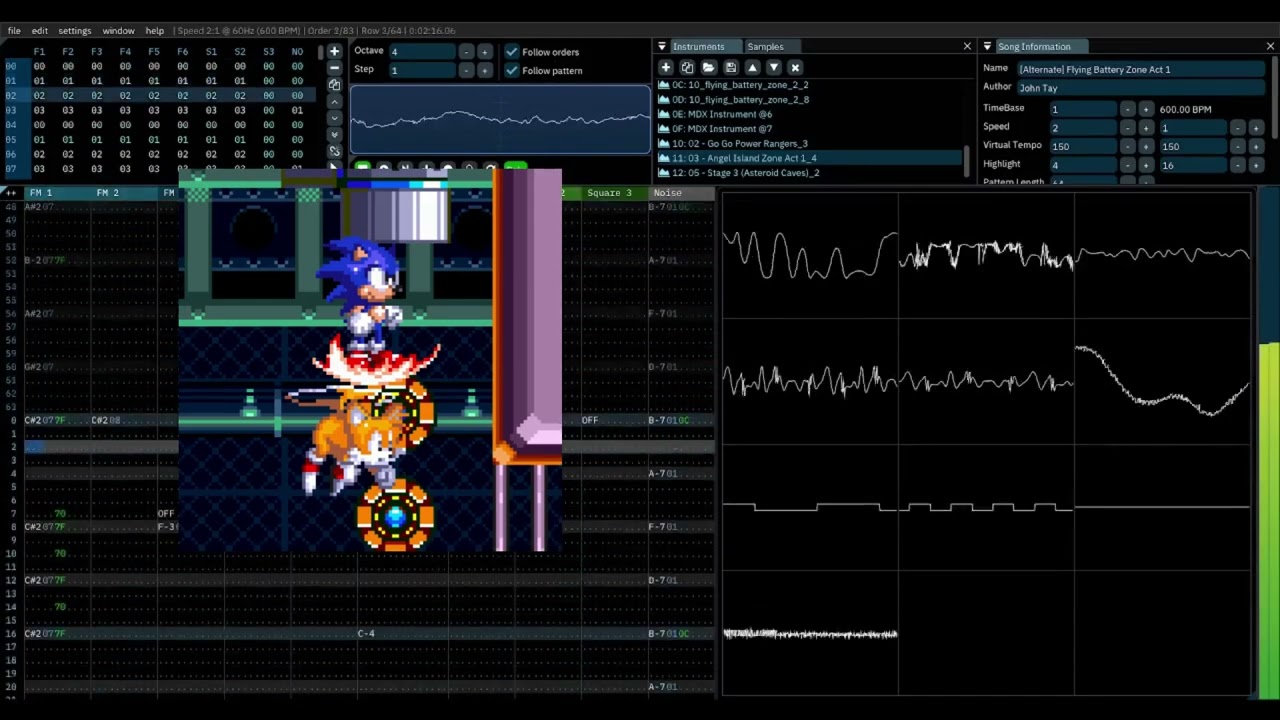Increase the Octave value
Image resolution: width=1280 pixels, height=720 pixels.
[485, 52]
